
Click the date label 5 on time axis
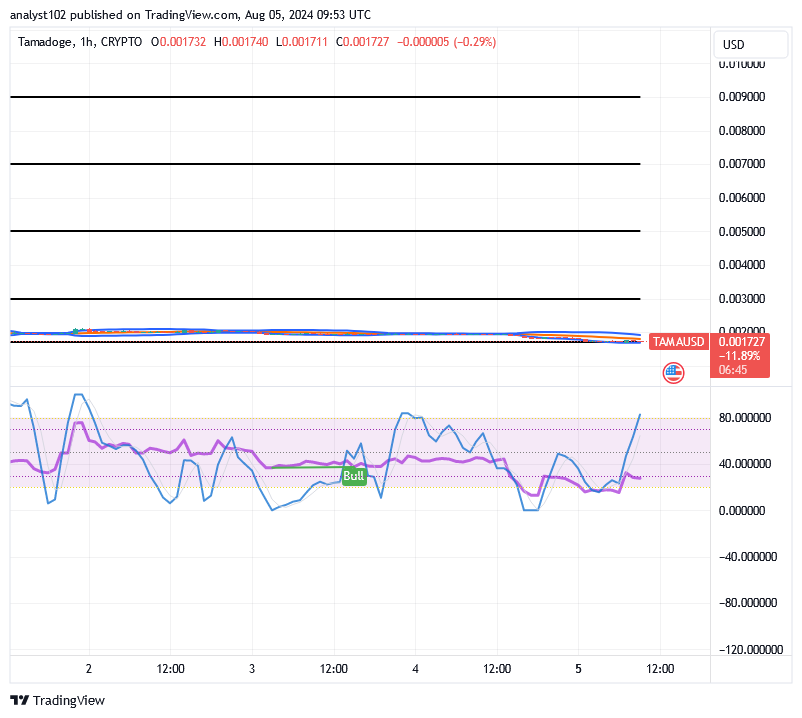(x=578, y=669)
